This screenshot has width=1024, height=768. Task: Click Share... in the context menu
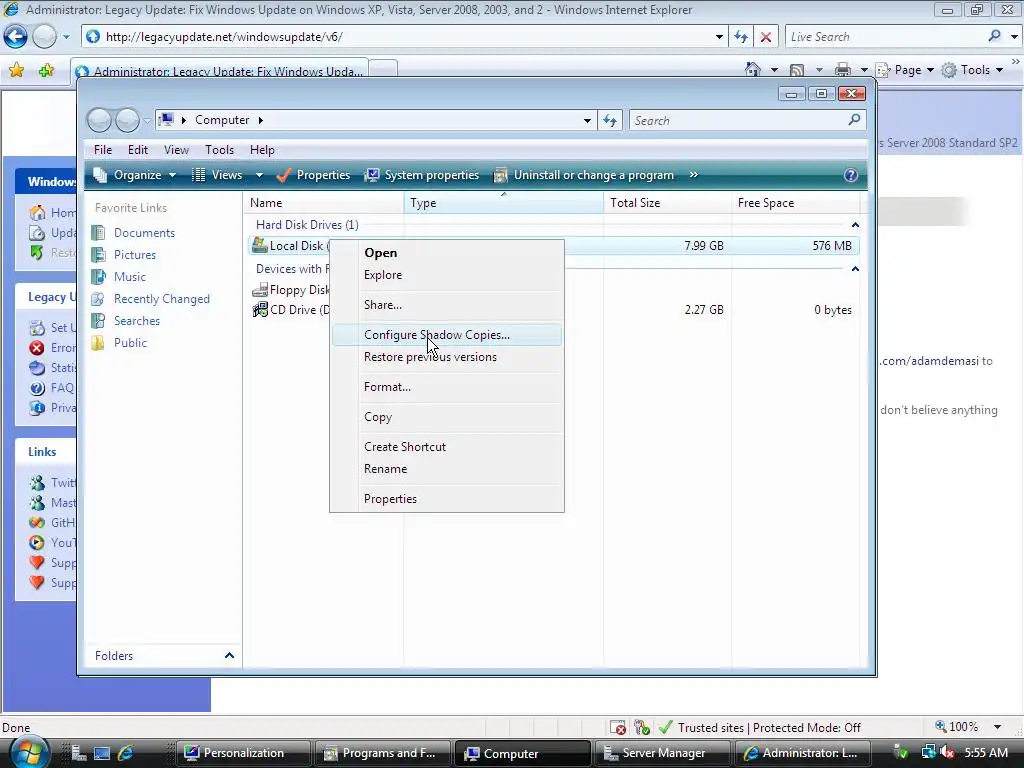coord(383,305)
